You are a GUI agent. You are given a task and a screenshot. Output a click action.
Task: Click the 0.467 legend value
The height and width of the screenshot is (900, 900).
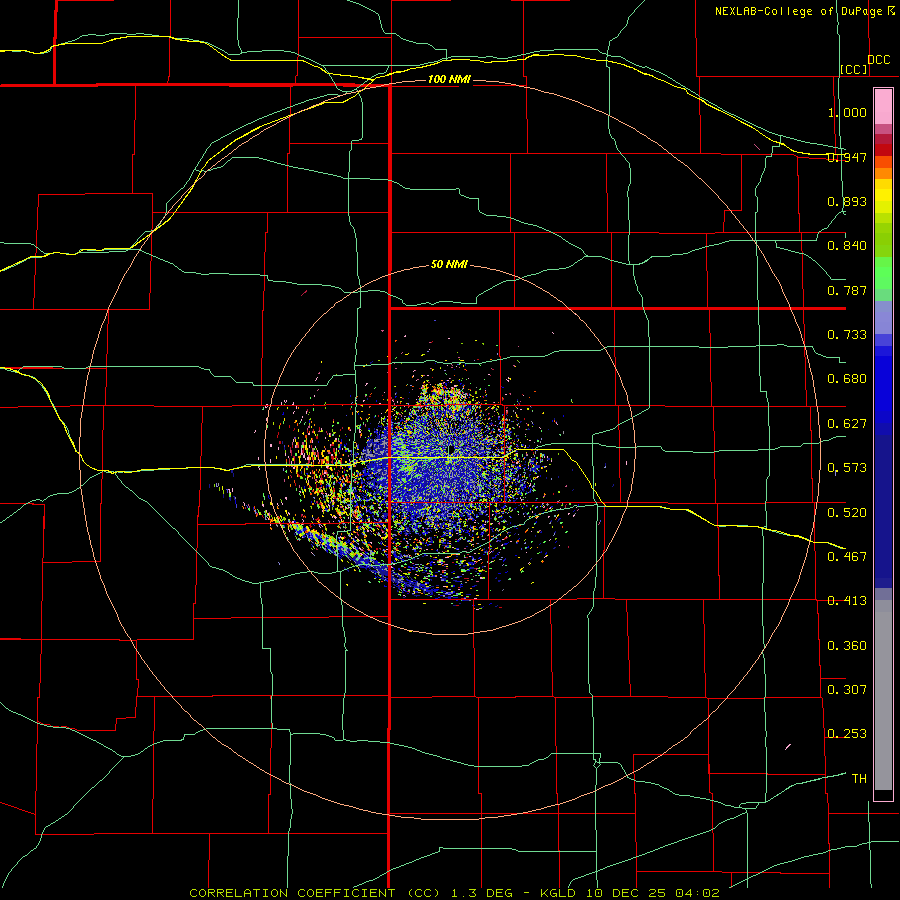point(847,557)
